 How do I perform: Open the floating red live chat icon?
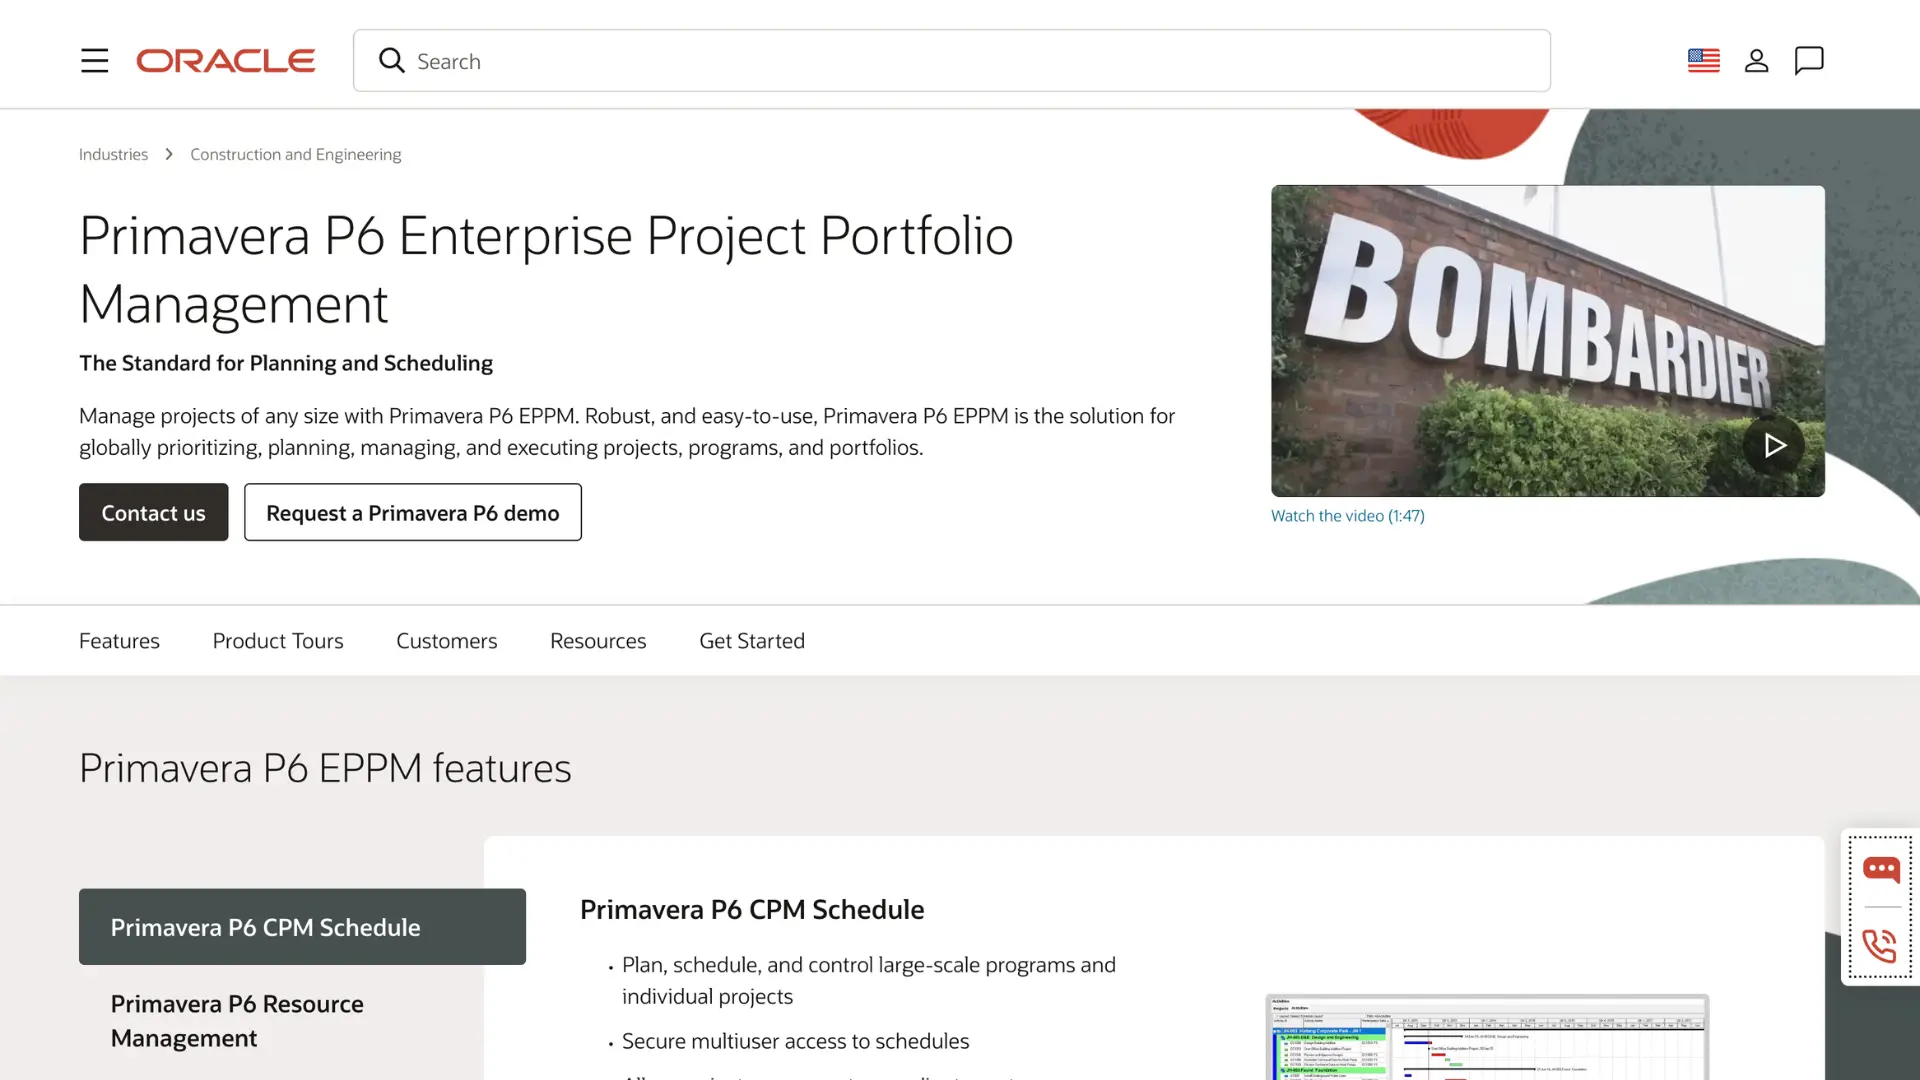tap(1880, 869)
